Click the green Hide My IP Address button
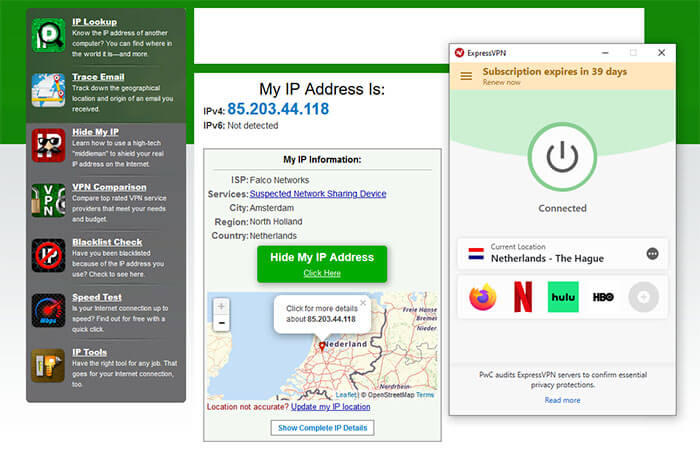The image size is (700, 451). click(322, 264)
